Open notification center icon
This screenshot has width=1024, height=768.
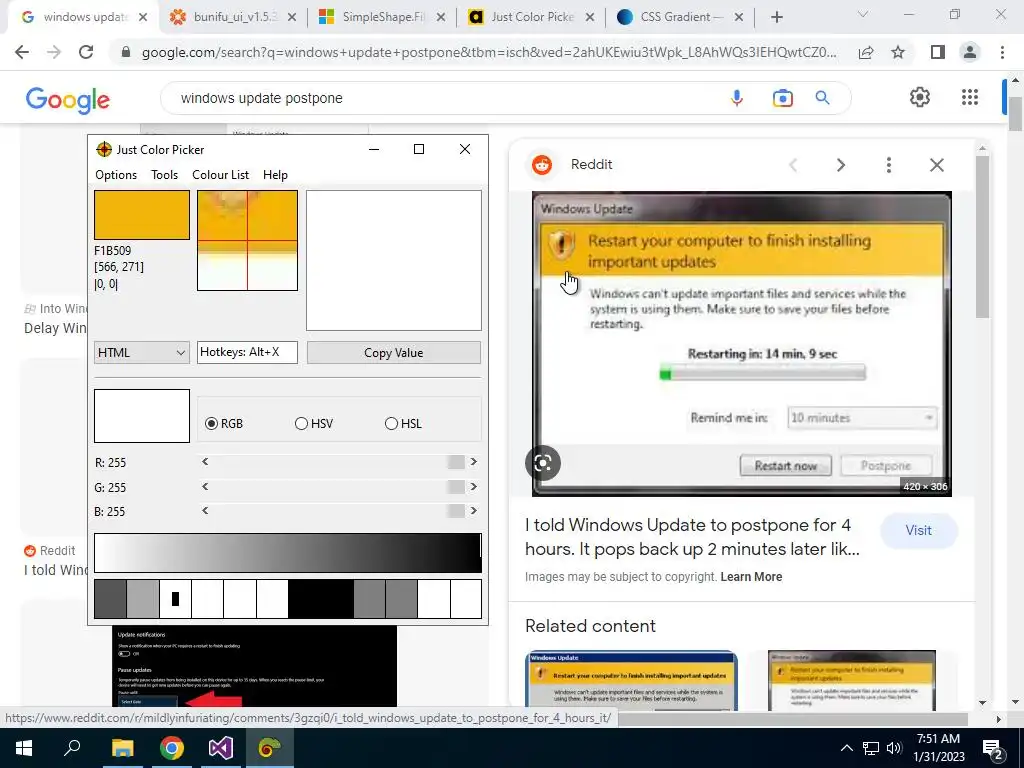(x=993, y=748)
